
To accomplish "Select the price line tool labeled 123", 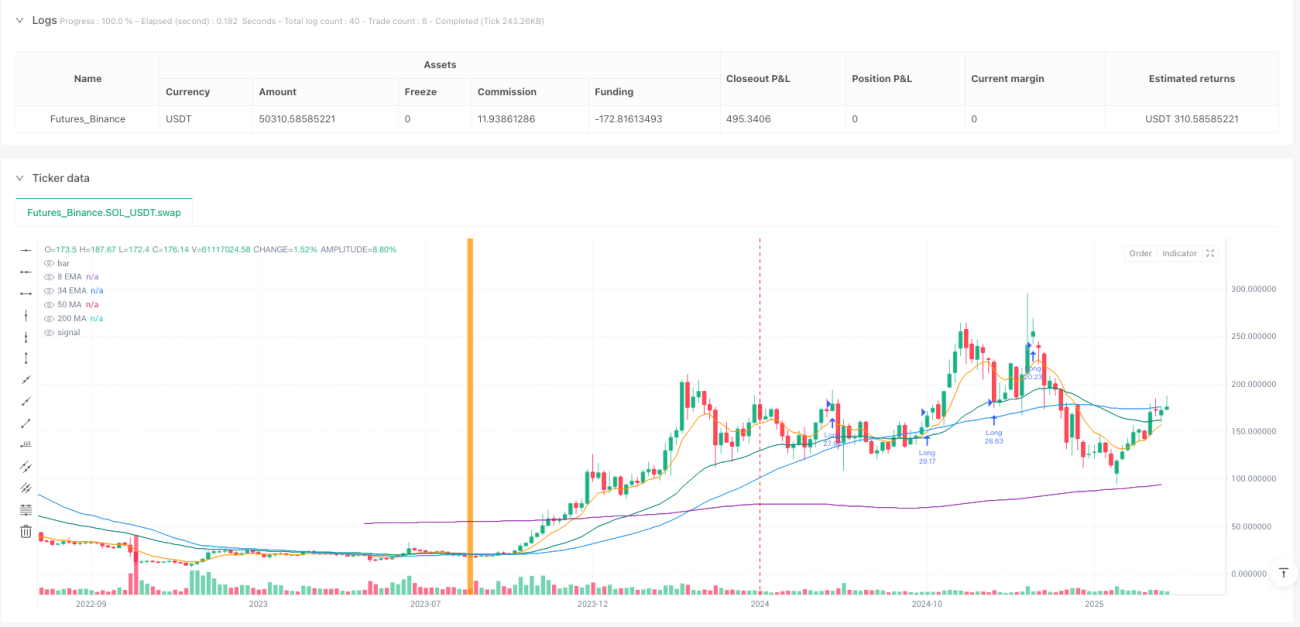I will click(26, 444).
